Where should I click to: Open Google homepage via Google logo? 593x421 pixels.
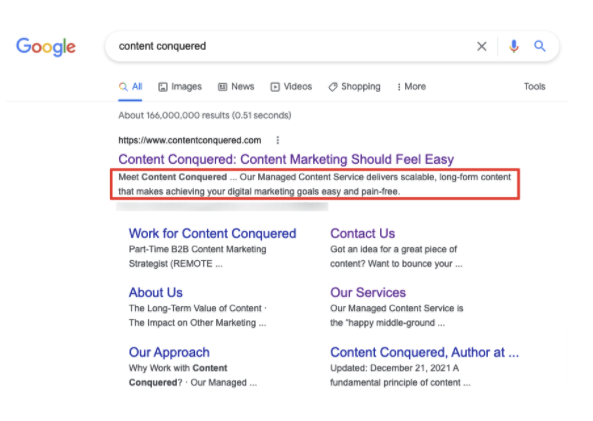[46, 47]
